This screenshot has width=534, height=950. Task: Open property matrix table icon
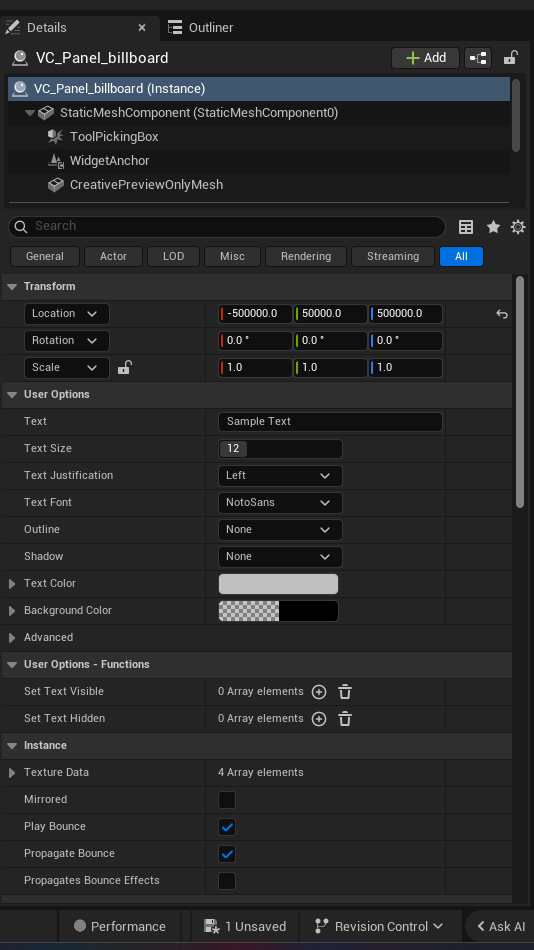(x=466, y=227)
